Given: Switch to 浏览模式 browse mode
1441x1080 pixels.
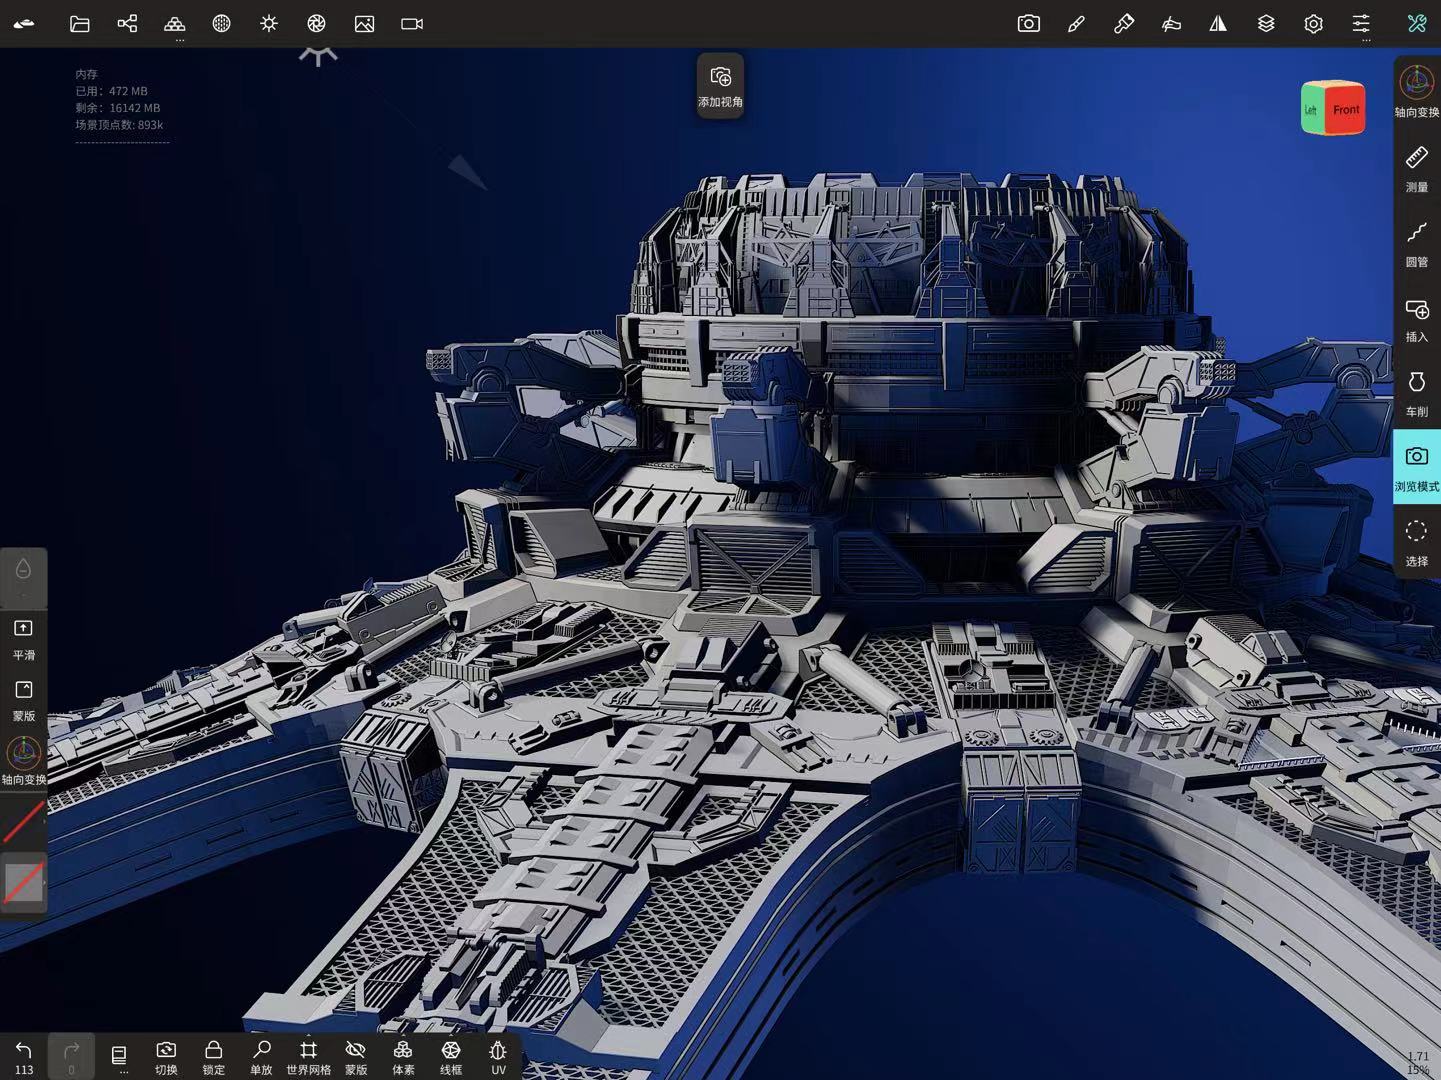Looking at the screenshot, I should coord(1417,466).
